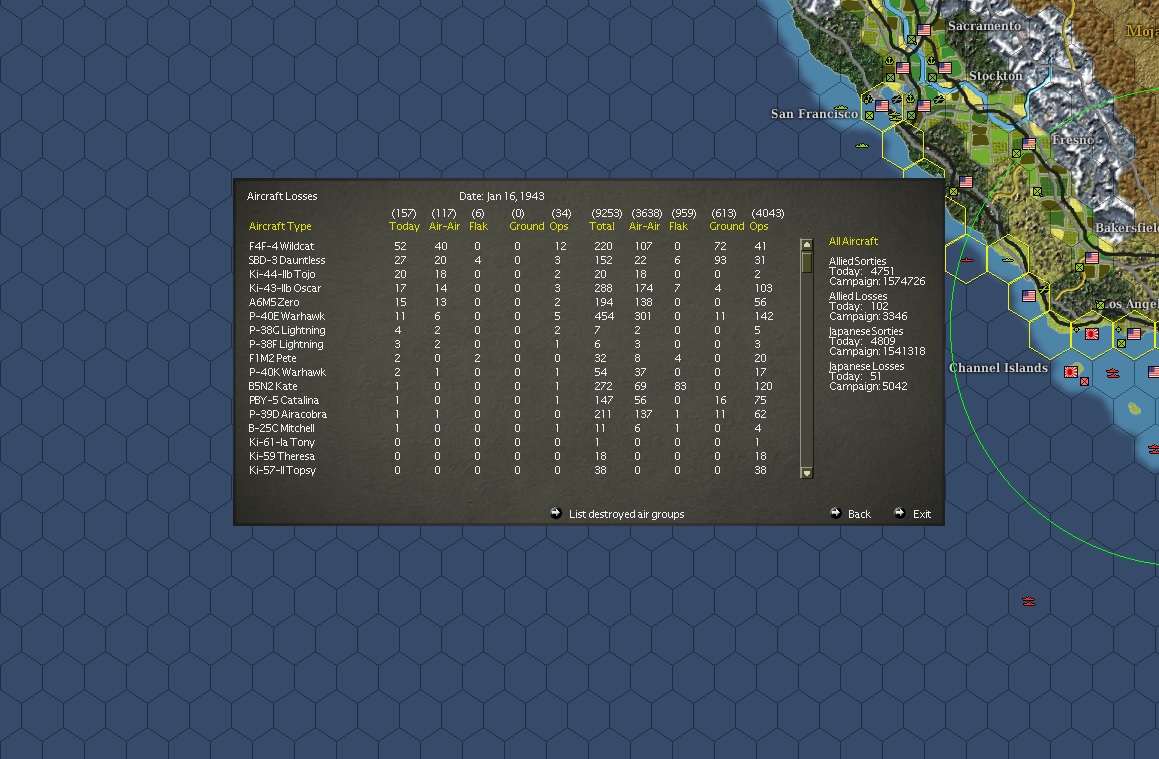Select the Allied ship icon below San Francisco label

862,146
